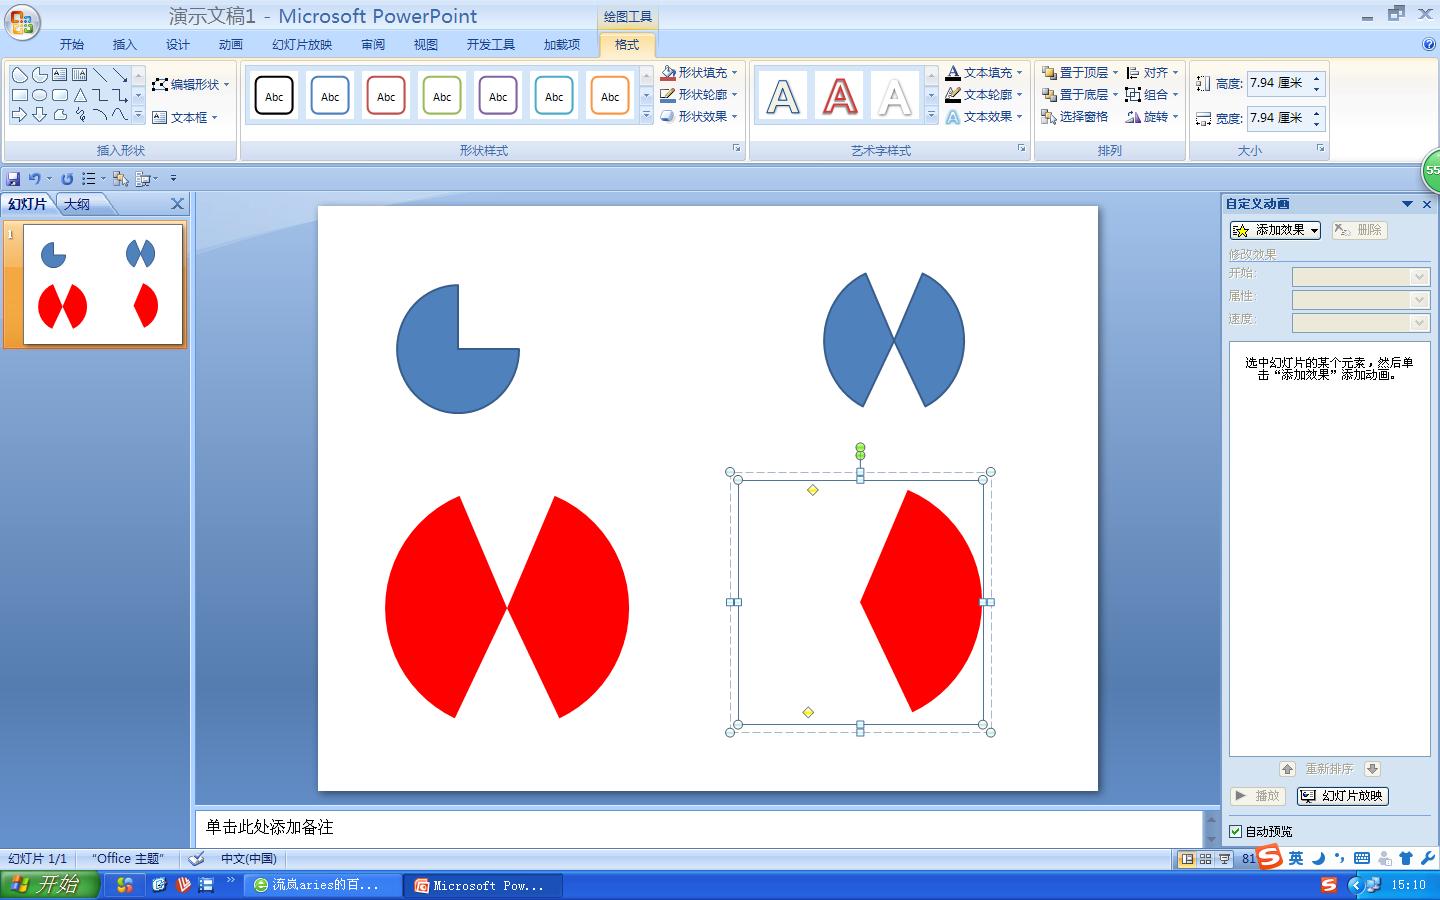
Task: Click yellow adjustment handle atop selected shape
Action: [x=812, y=490]
